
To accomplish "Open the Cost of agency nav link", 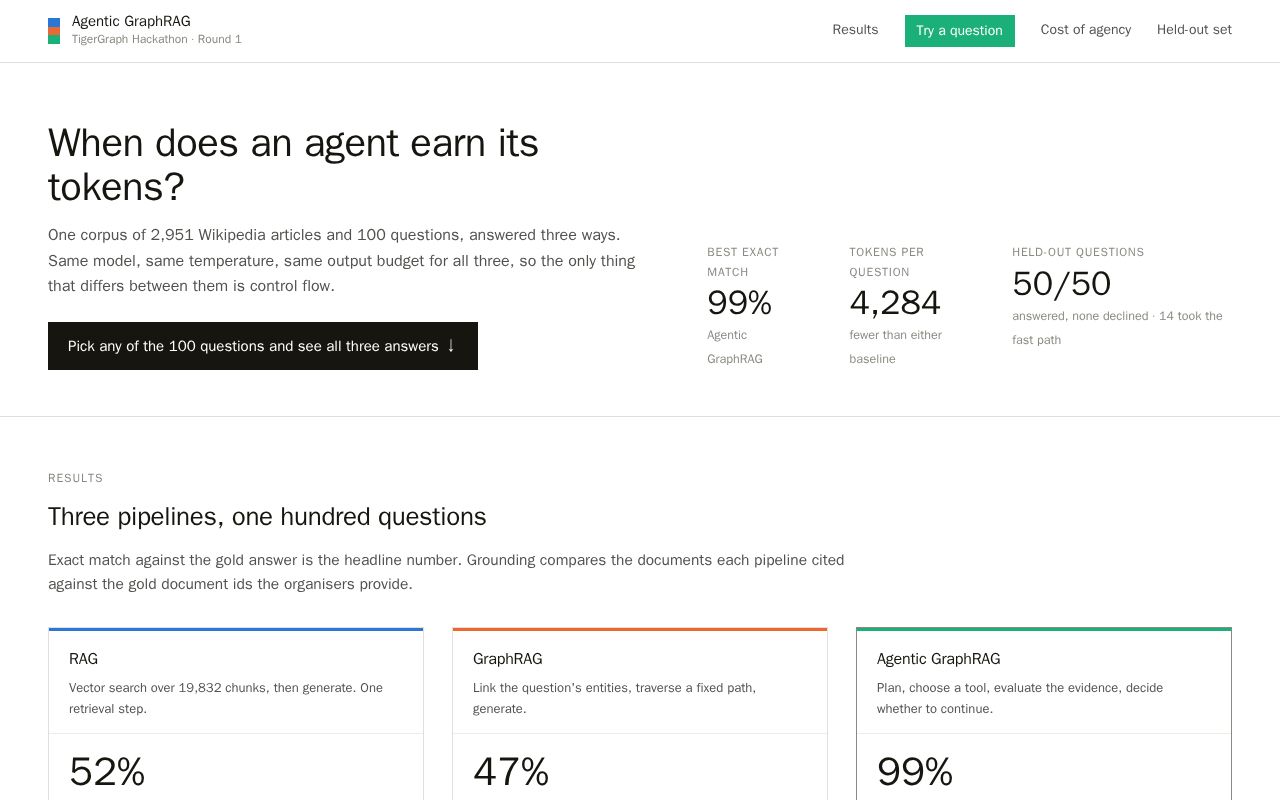I will coord(1086,30).
